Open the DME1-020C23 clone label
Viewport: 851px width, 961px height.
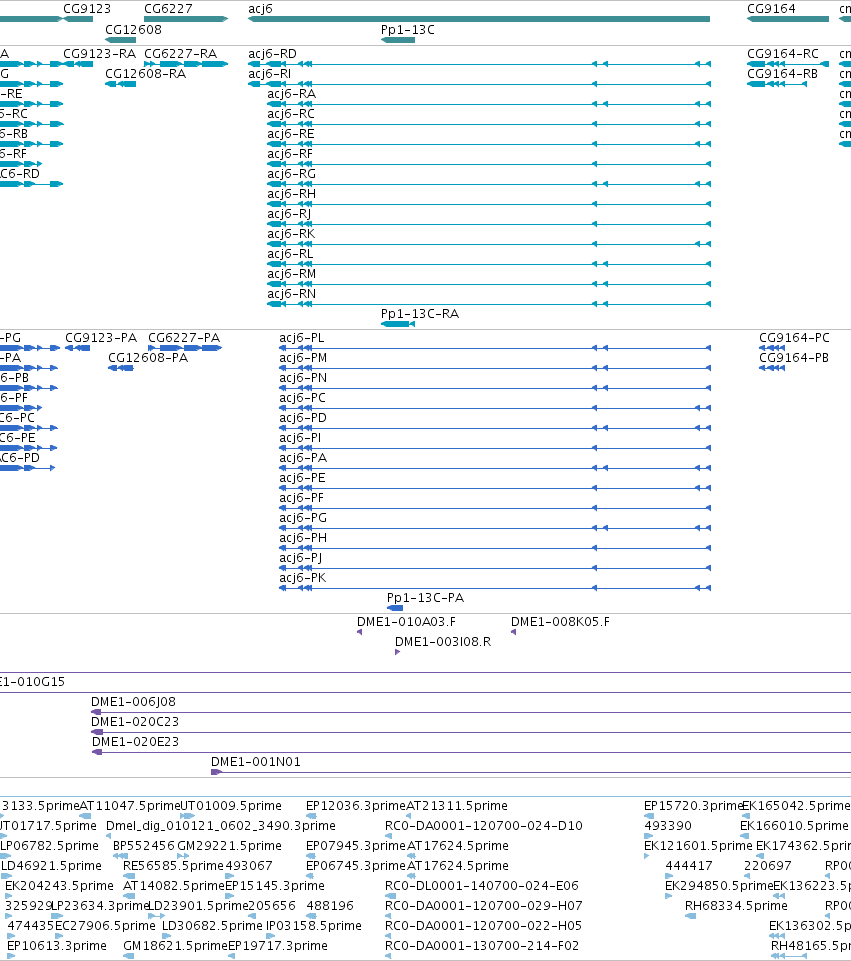pos(135,721)
